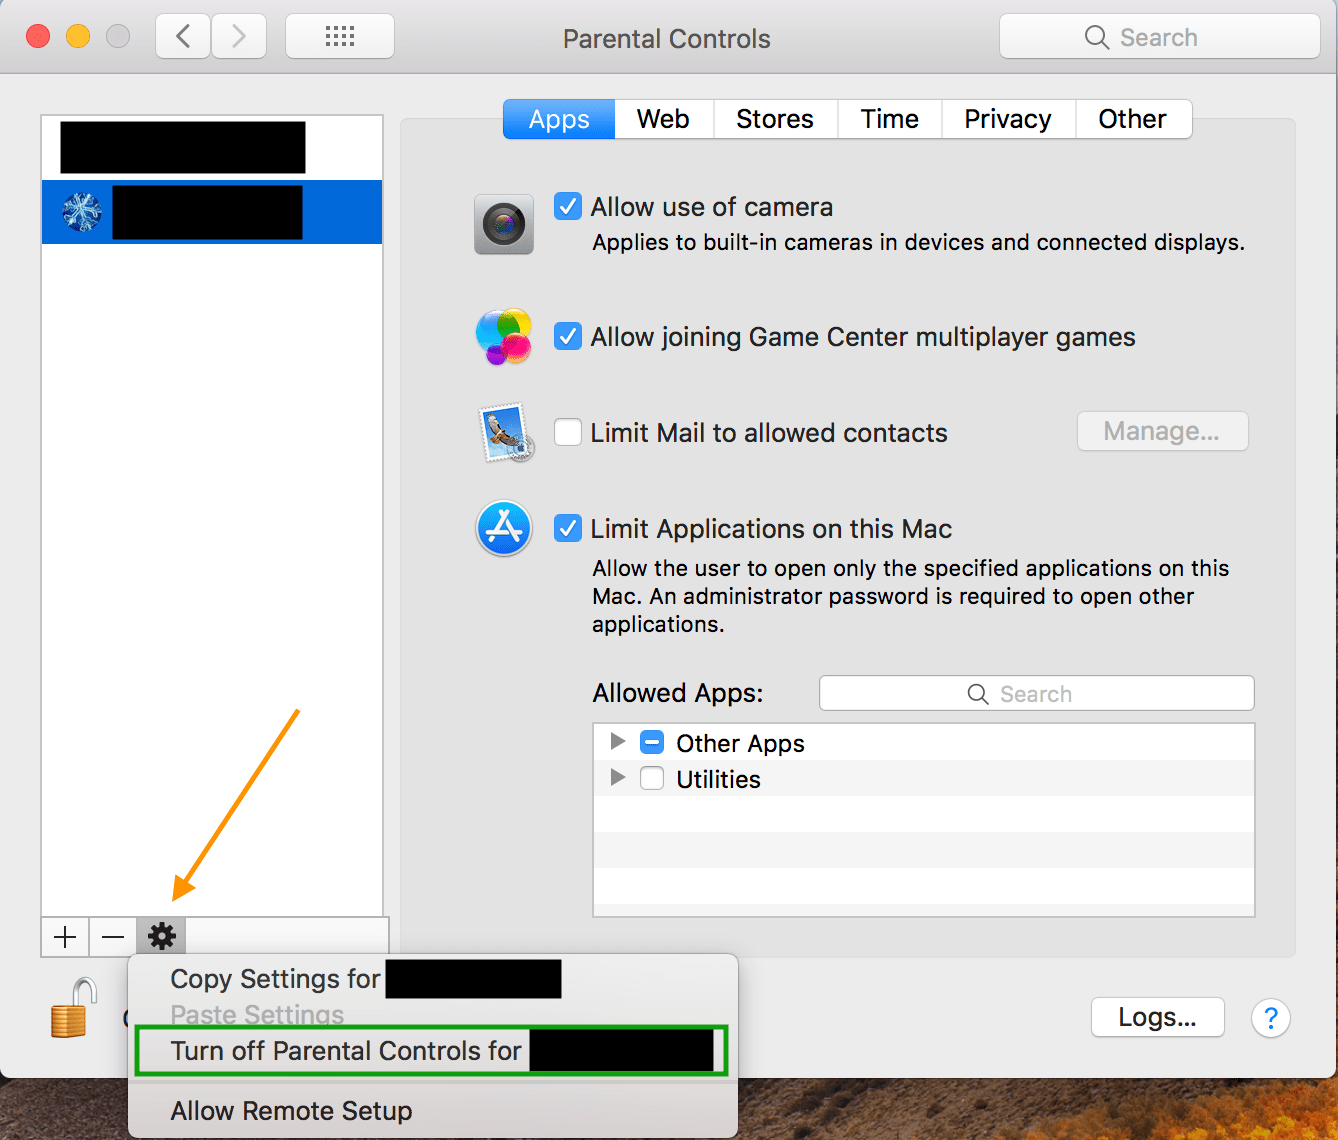Uncheck Allow joining Game Center multiplayer games
Image resolution: width=1338 pixels, height=1140 pixels.
(x=567, y=336)
